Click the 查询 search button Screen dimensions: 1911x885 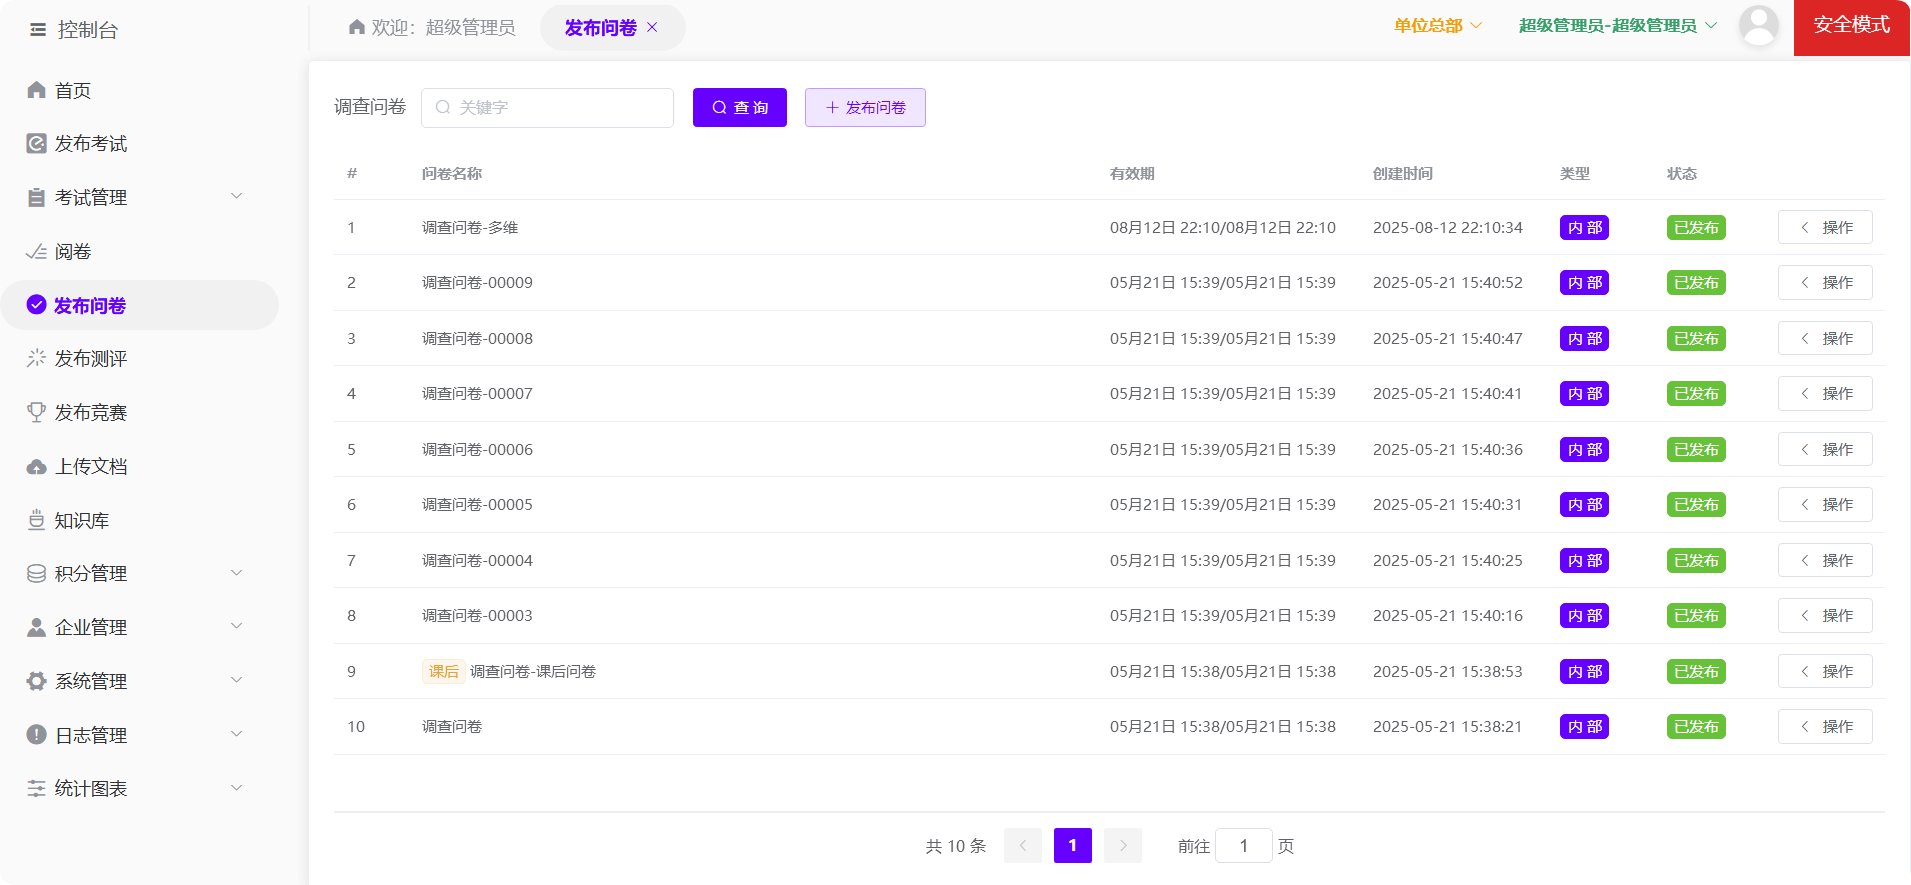[740, 108]
